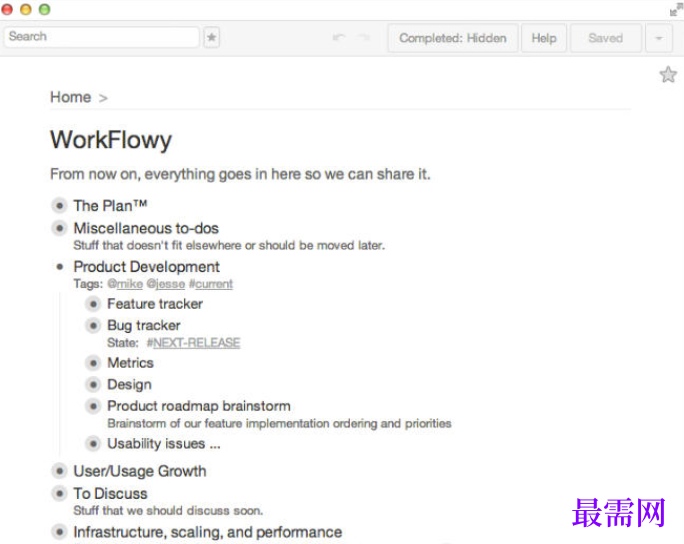Screen dimensions: 684x544
Task: Expand the Feature tracker bullet
Action: click(x=93, y=304)
